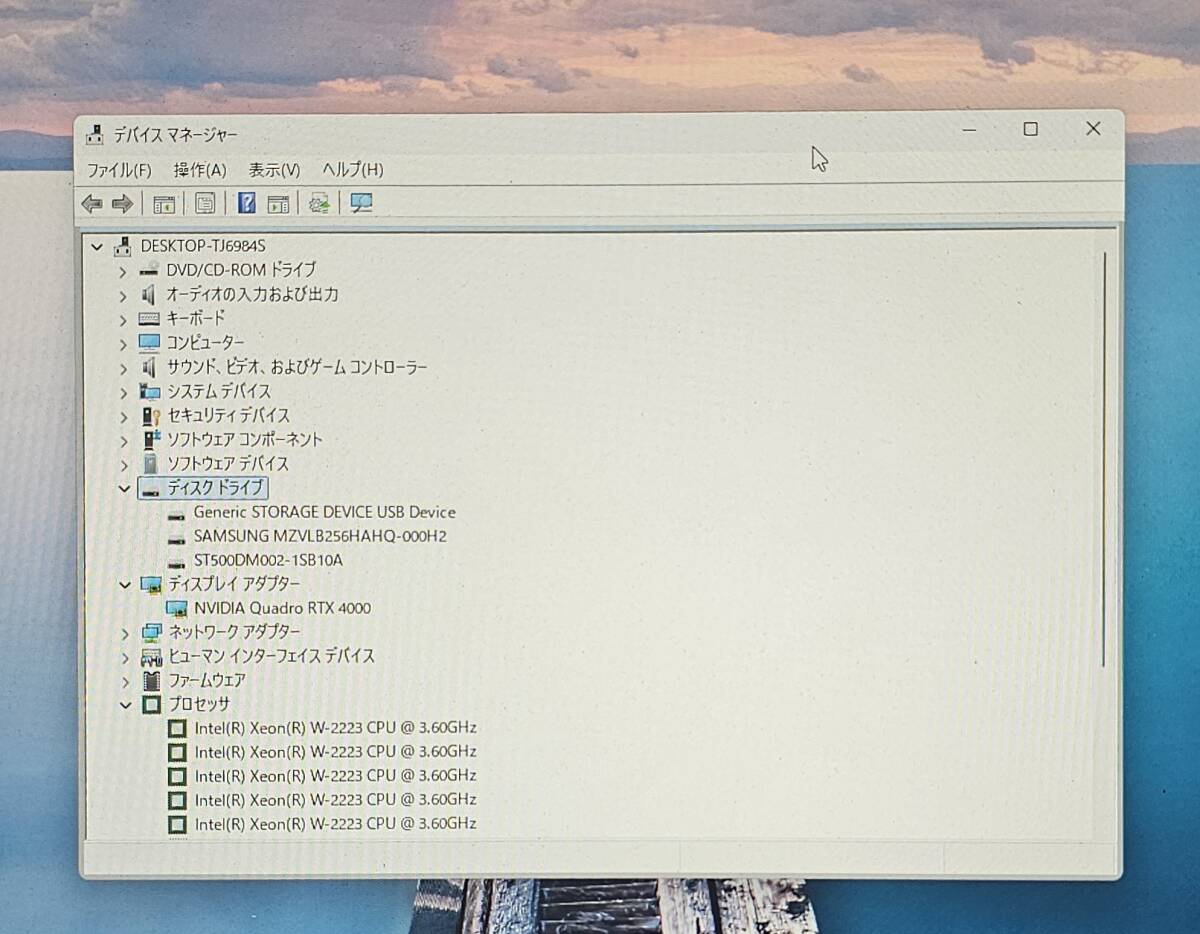Click the NVIDIA Quadro RTX 4000 device icon
The width and height of the screenshot is (1200, 934).
(x=177, y=608)
